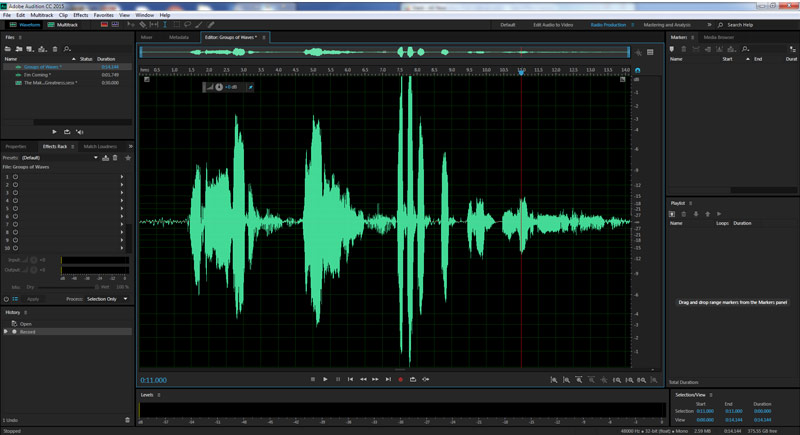Open the Presets dropdown in Effects Rack
This screenshot has width=800, height=435.
click(95, 158)
